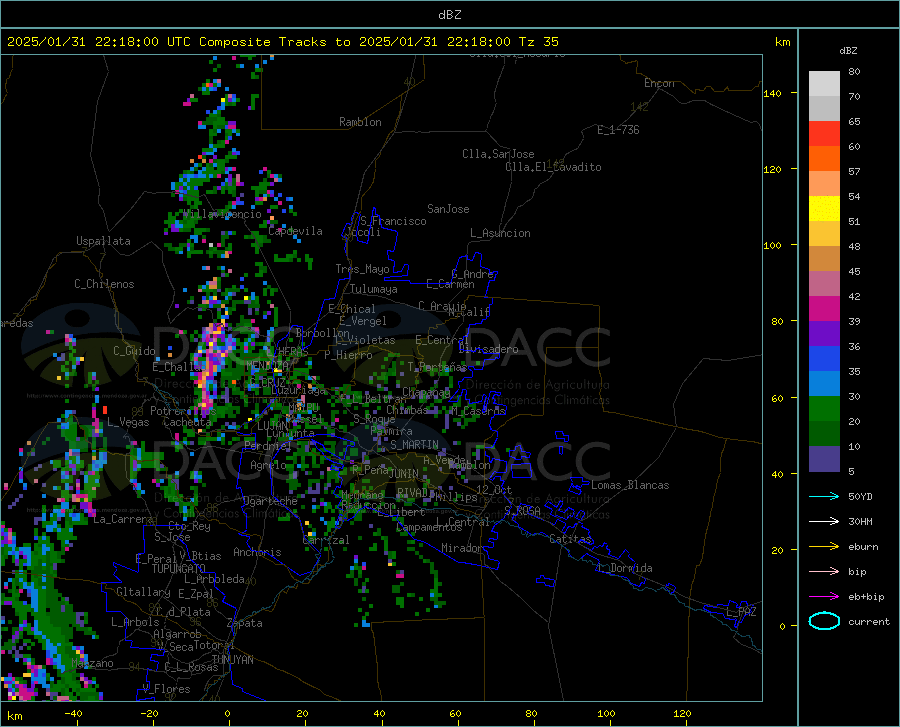Click the S_Francisco map label
The width and height of the screenshot is (900, 727).
(x=393, y=221)
